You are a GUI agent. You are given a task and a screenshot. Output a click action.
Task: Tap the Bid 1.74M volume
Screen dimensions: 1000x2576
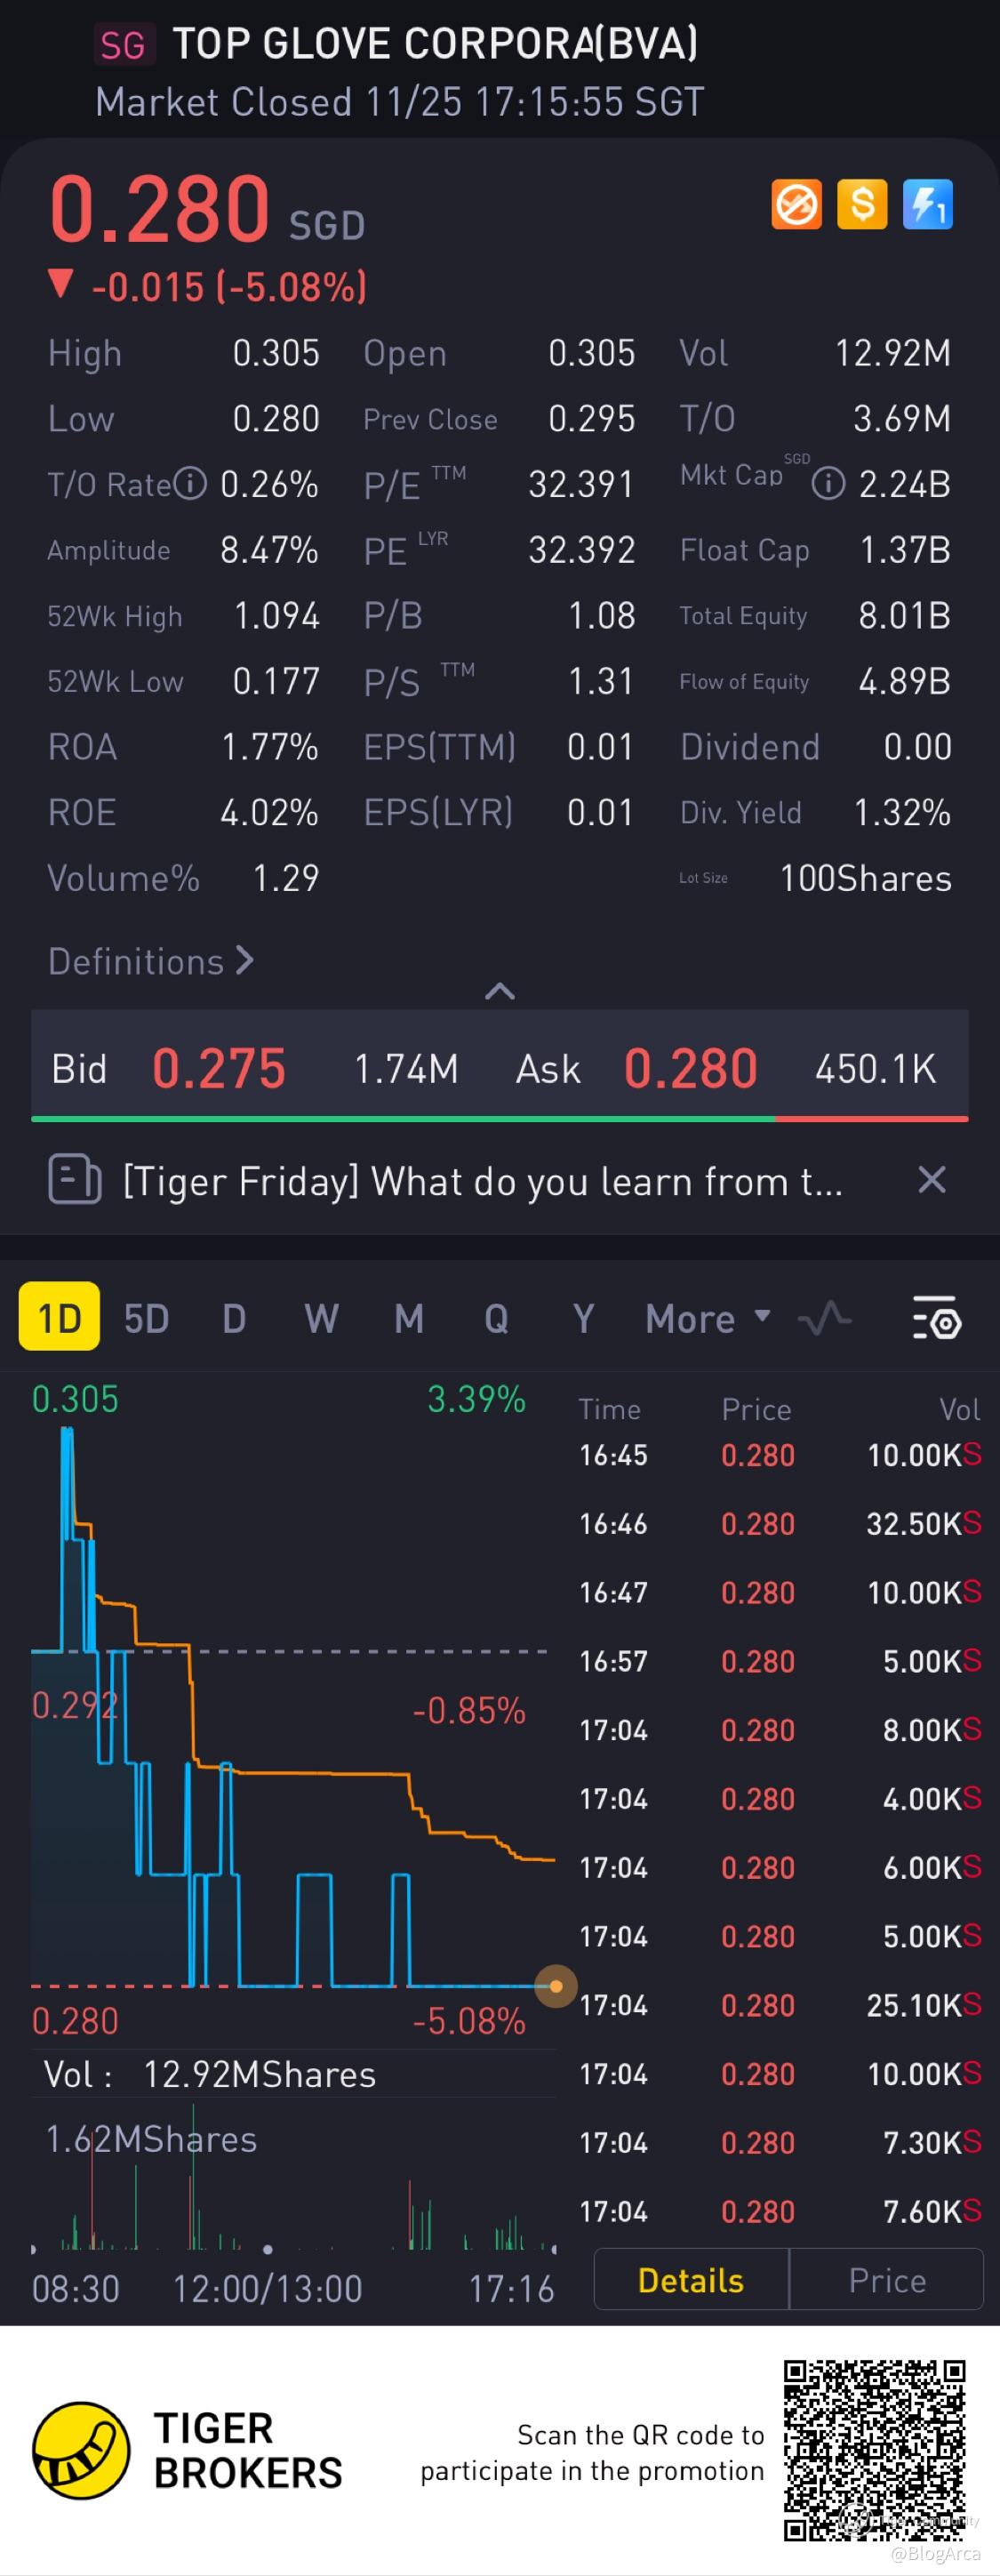click(406, 1069)
